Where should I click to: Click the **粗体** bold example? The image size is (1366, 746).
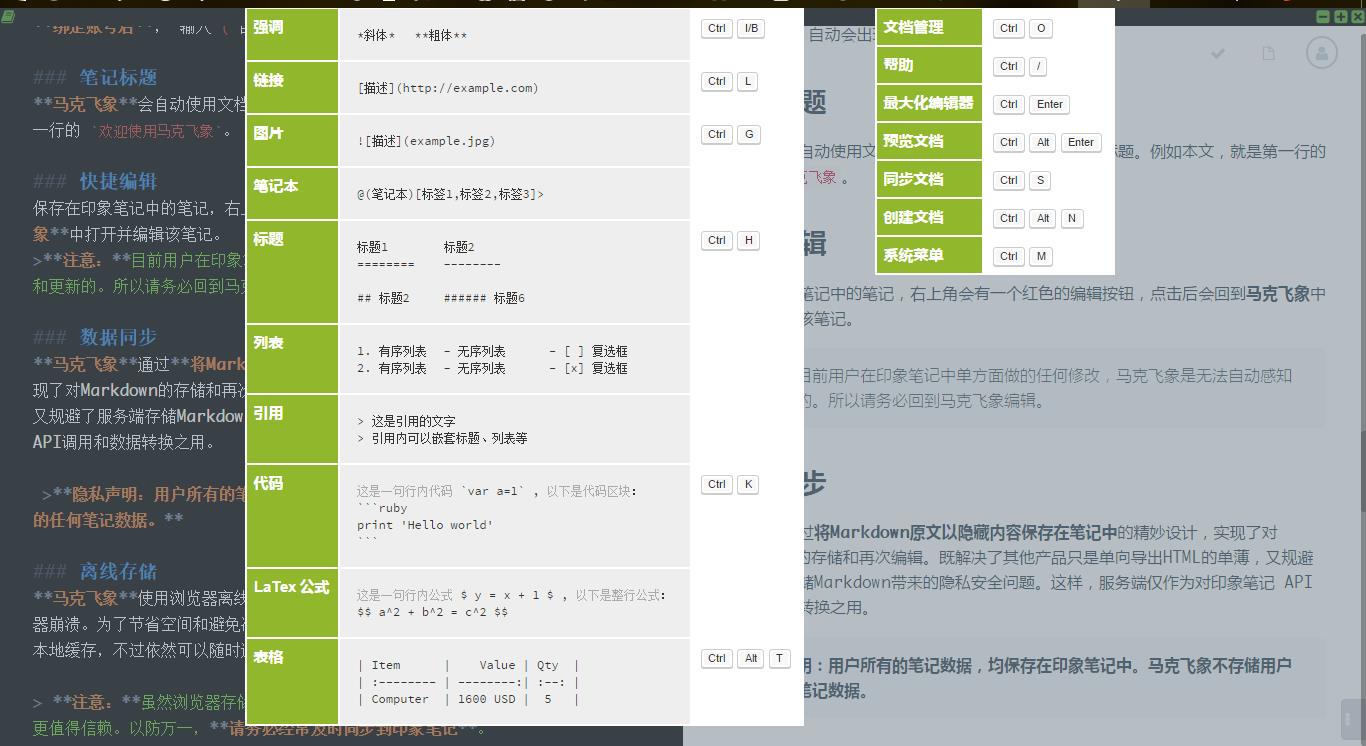pos(441,36)
